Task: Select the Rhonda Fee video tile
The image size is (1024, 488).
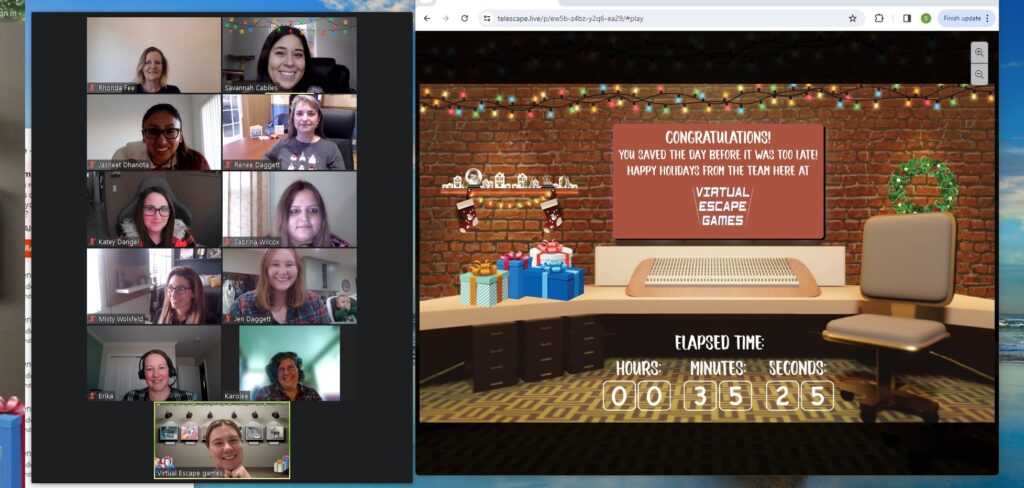Action: [x=154, y=55]
